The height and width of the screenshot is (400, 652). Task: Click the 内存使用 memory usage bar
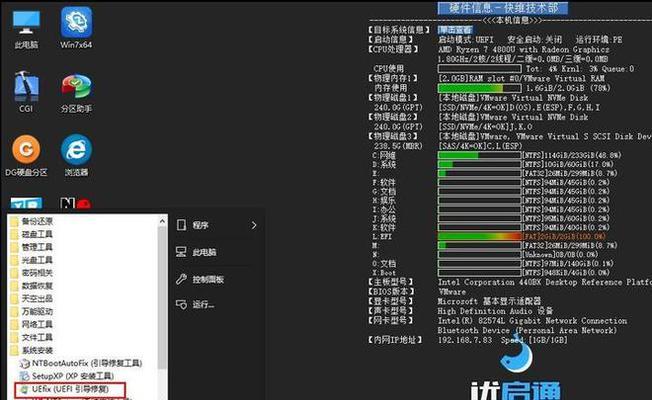tap(479, 88)
